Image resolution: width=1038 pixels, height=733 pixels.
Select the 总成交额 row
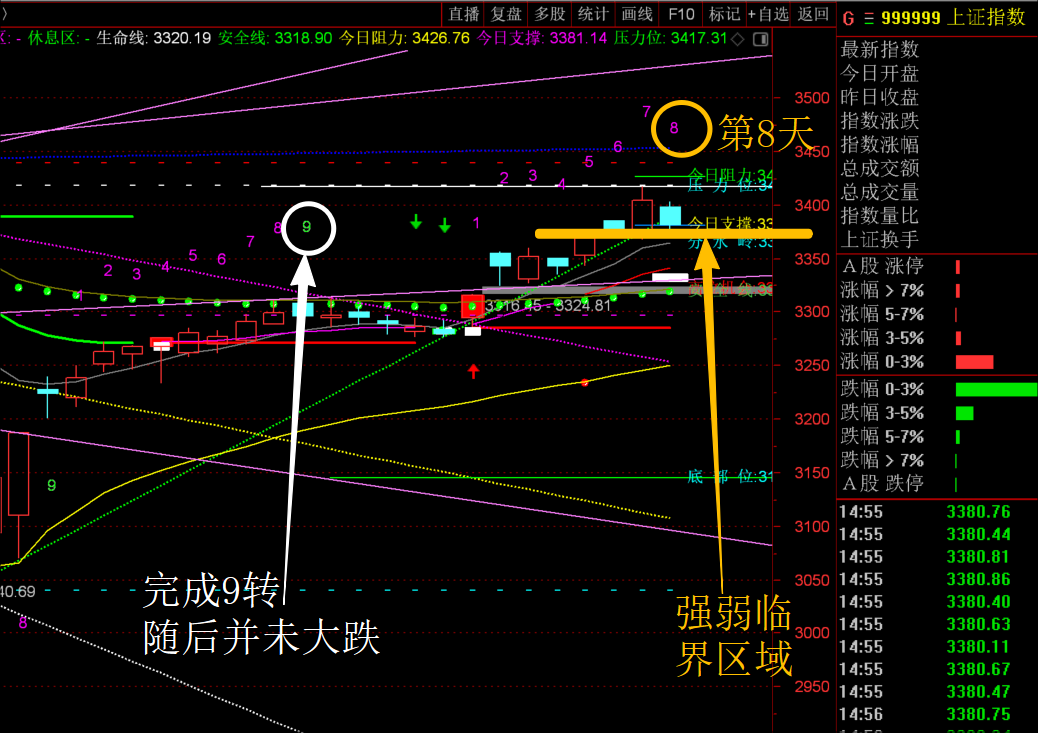pos(937,168)
